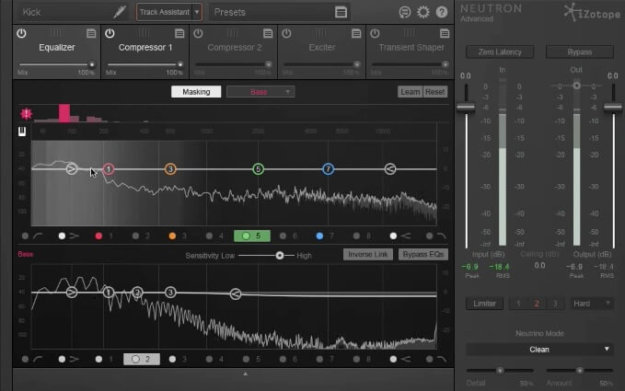Image resolution: width=625 pixels, height=391 pixels.
Task: Toggle upper EQ band 1 red enable dot
Action: pos(98,236)
